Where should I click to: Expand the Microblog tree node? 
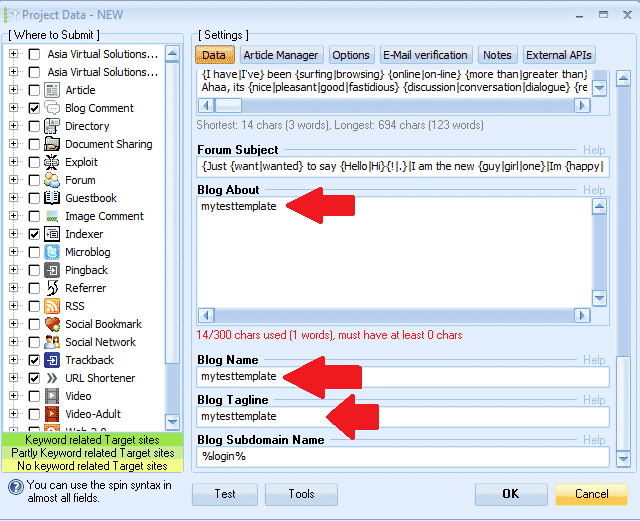click(14, 252)
